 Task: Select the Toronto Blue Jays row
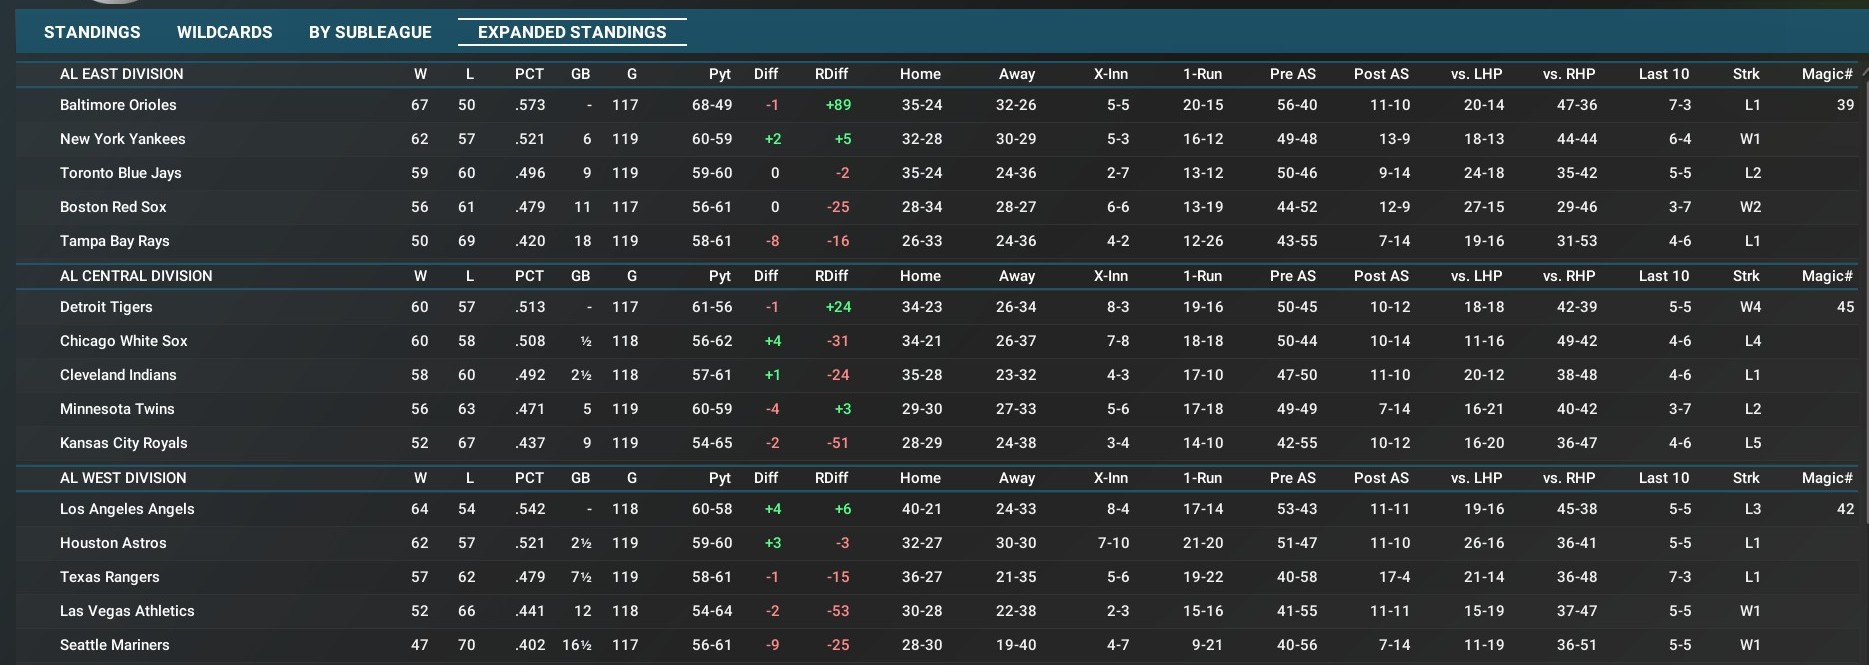tap(120, 173)
